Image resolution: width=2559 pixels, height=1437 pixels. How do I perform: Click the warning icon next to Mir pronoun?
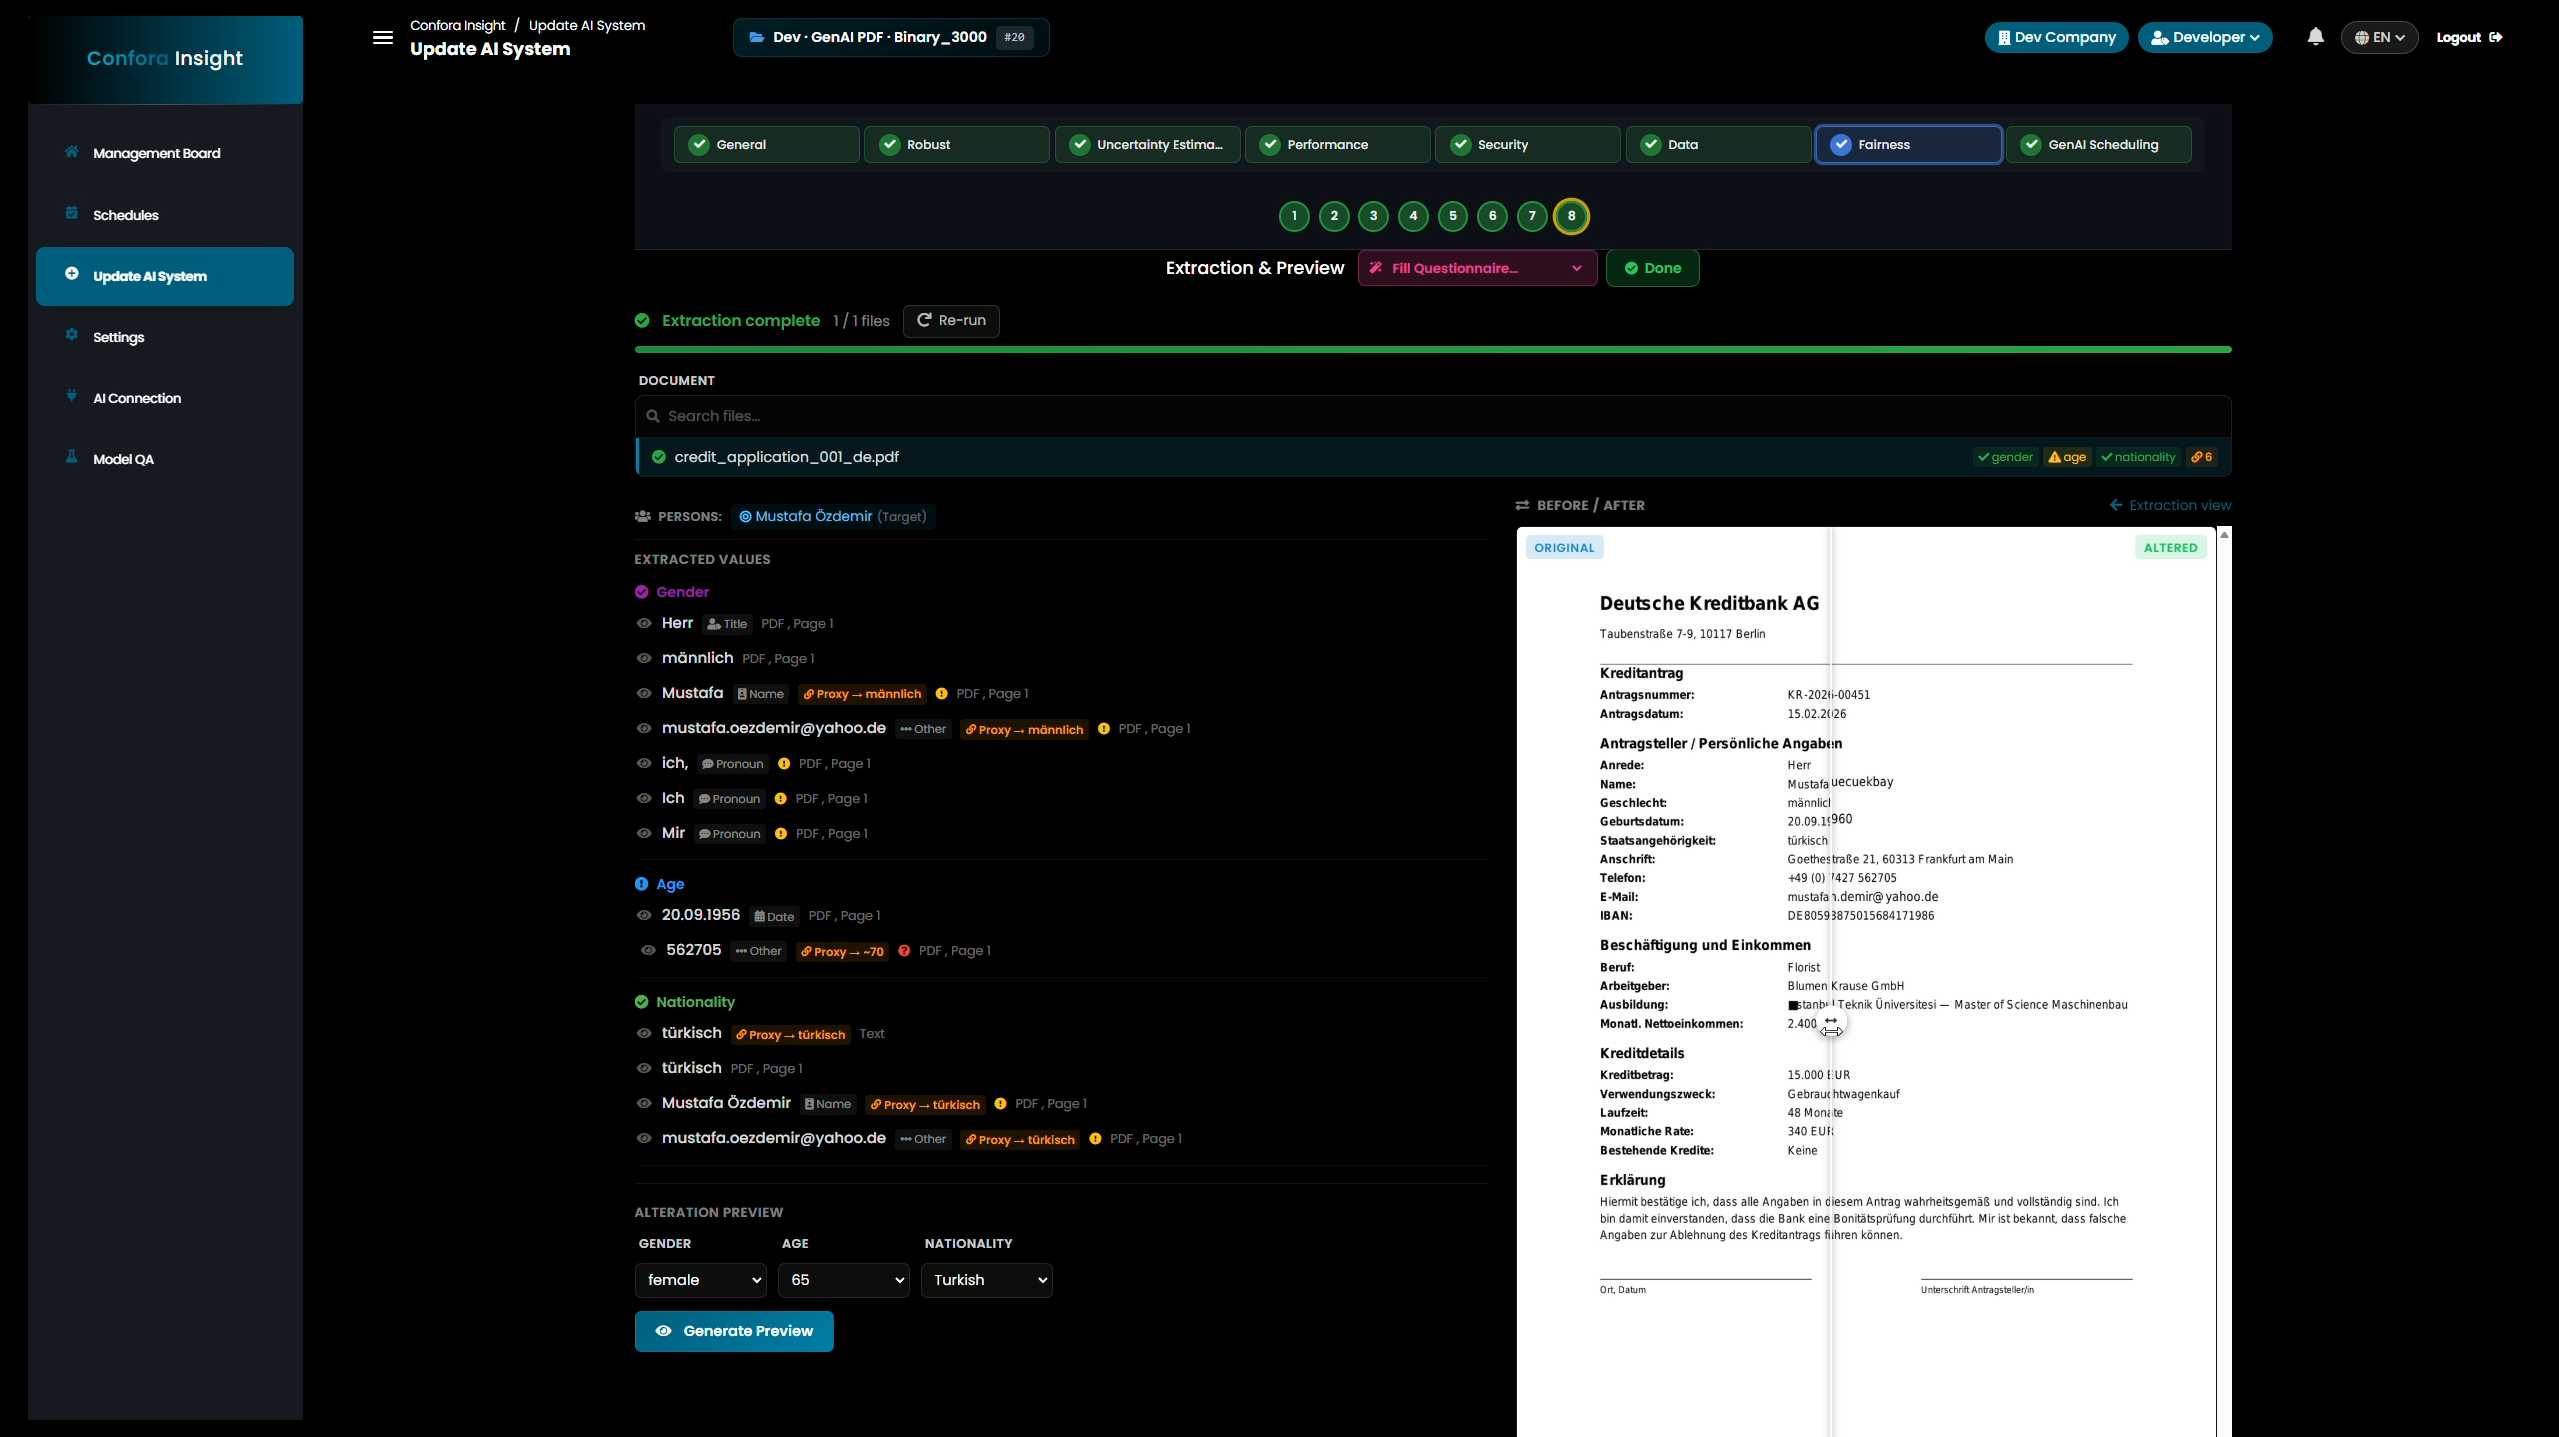coord(781,834)
